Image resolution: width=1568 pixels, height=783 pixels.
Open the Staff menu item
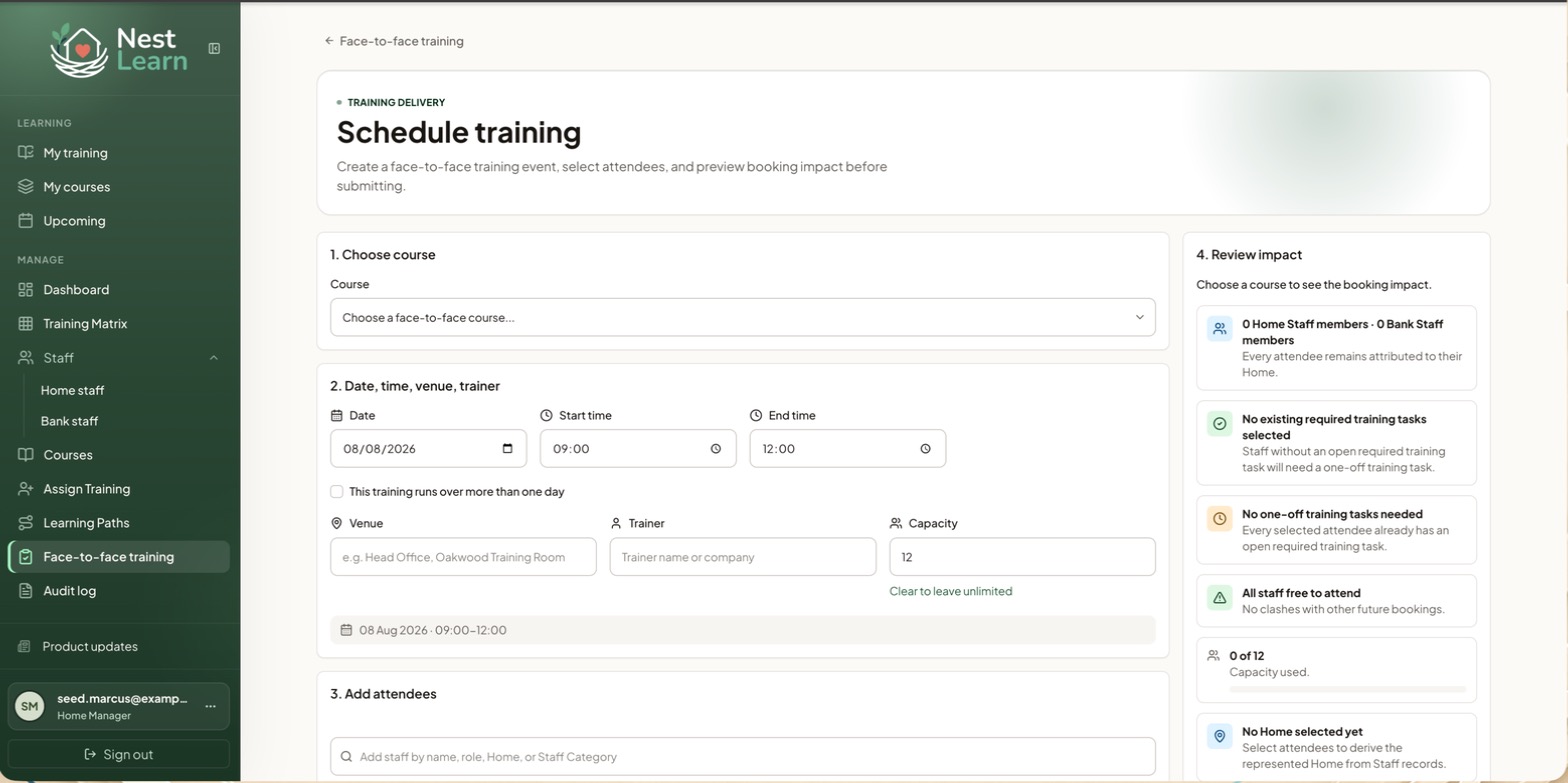click(x=119, y=358)
